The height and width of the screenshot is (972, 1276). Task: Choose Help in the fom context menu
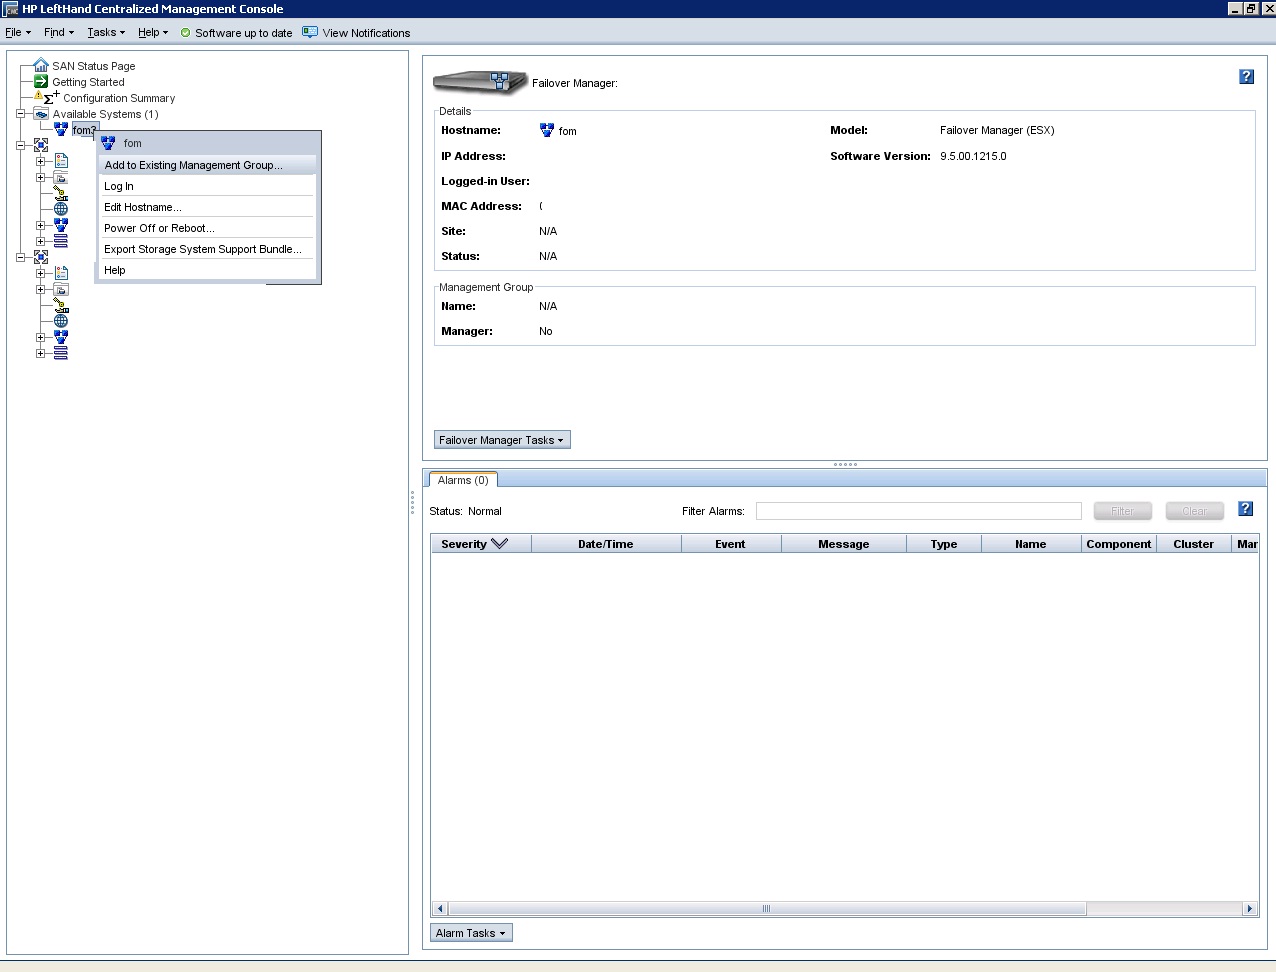pyautogui.click(x=207, y=270)
